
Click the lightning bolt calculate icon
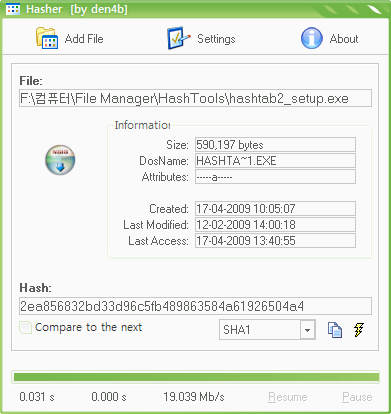coord(359,330)
